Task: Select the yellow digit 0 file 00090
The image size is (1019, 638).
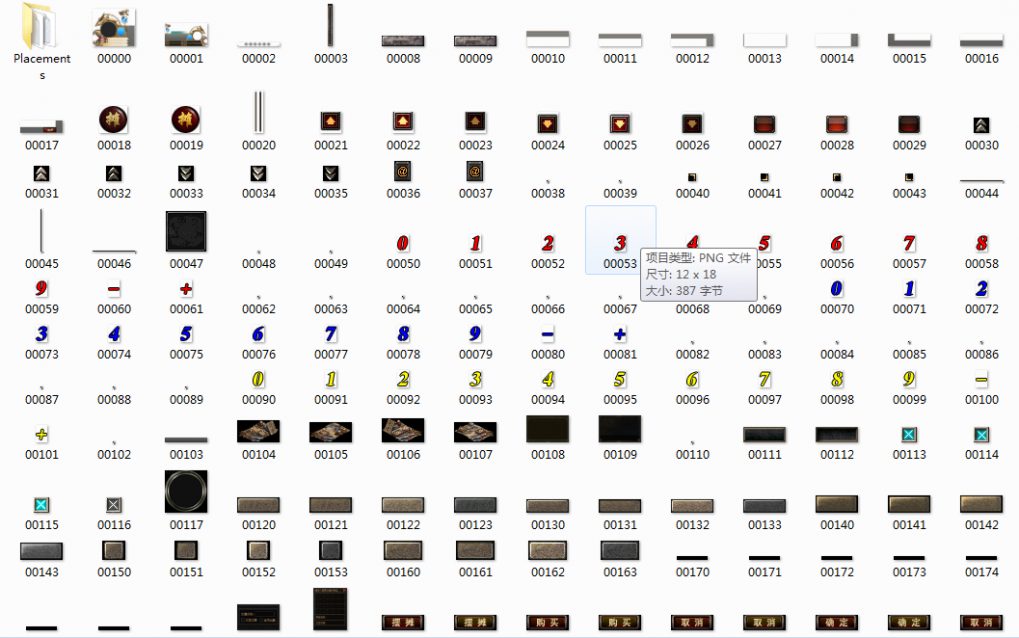Action: (259, 380)
